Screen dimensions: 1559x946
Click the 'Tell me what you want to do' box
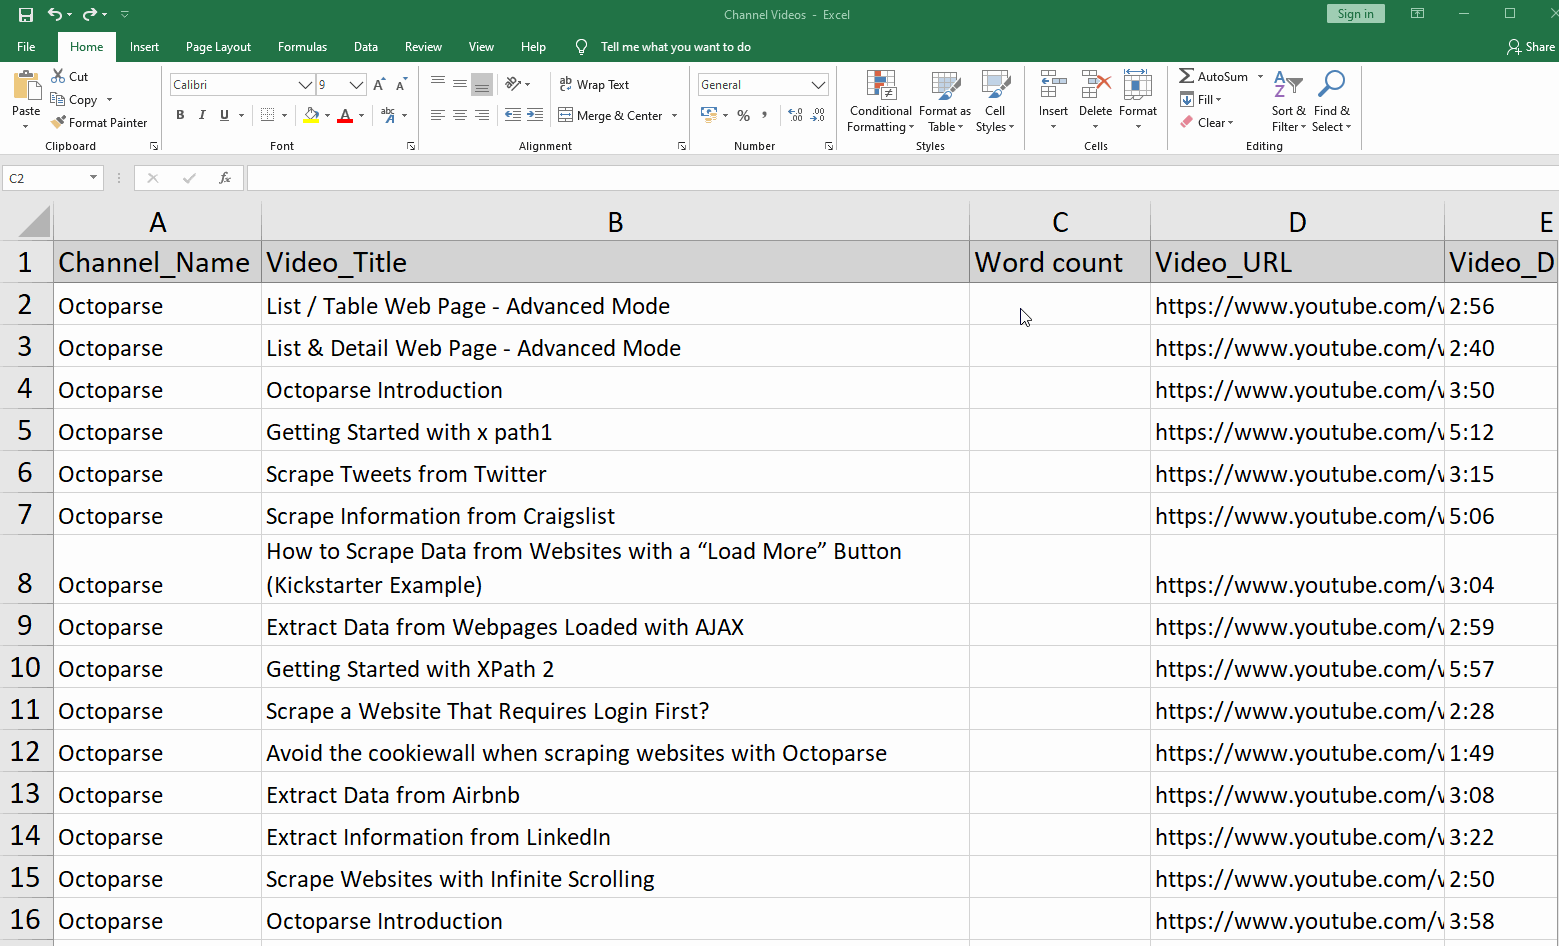(675, 47)
